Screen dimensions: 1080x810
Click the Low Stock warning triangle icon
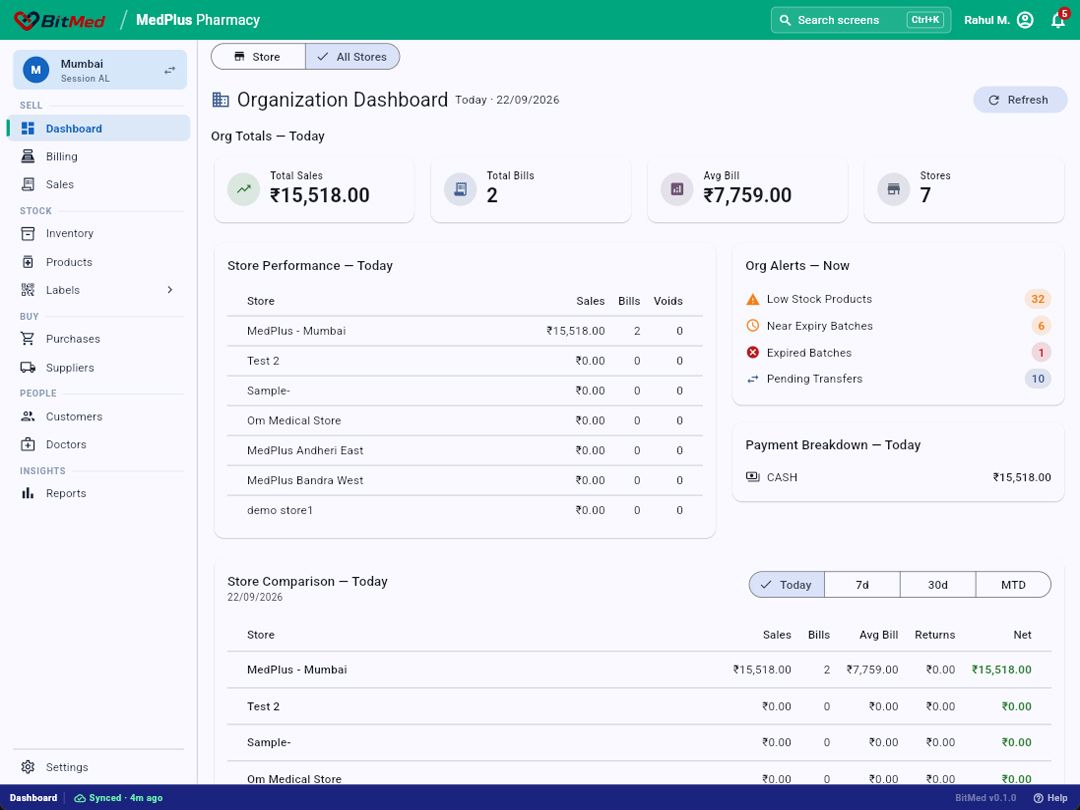[753, 299]
